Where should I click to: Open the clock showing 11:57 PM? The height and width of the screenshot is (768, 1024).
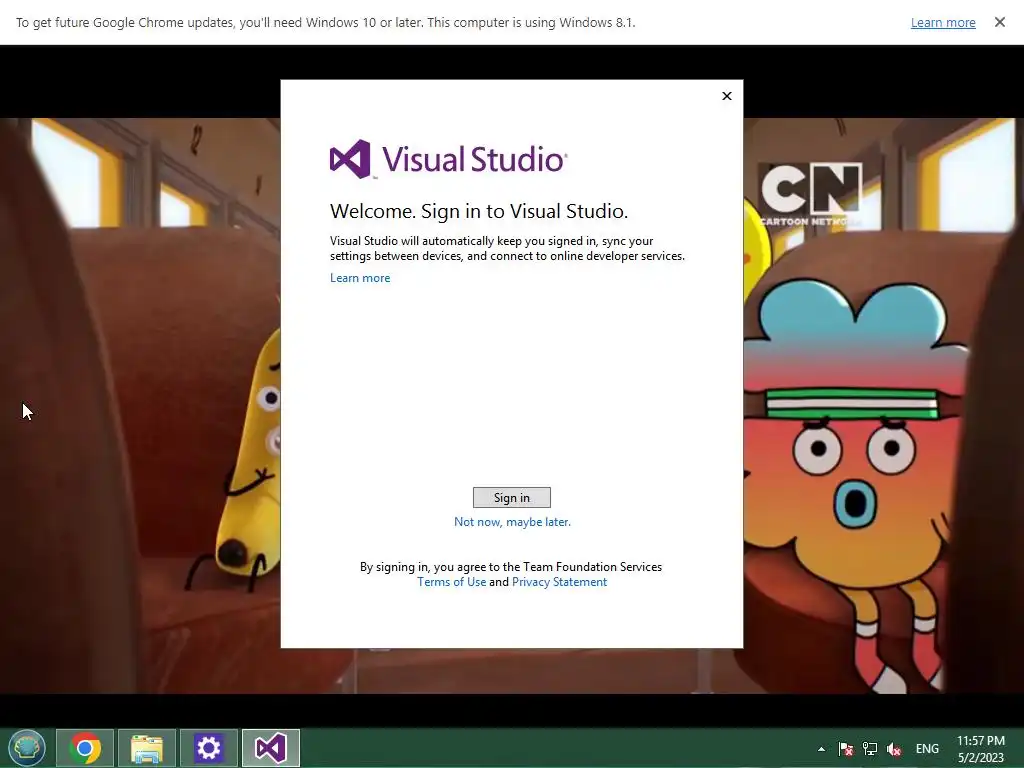(981, 749)
